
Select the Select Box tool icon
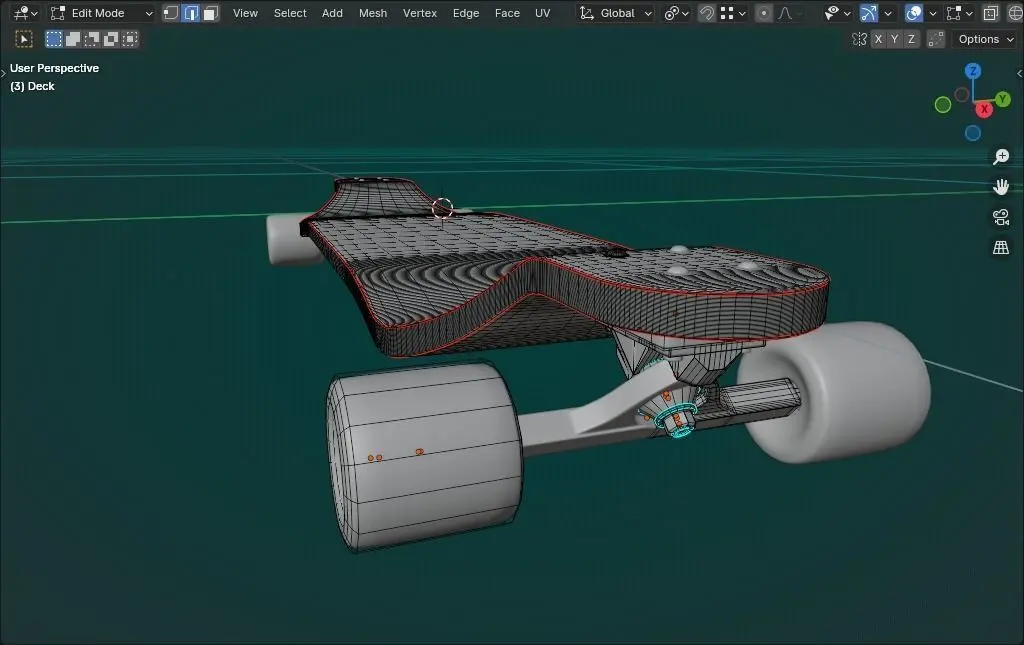(x=24, y=39)
